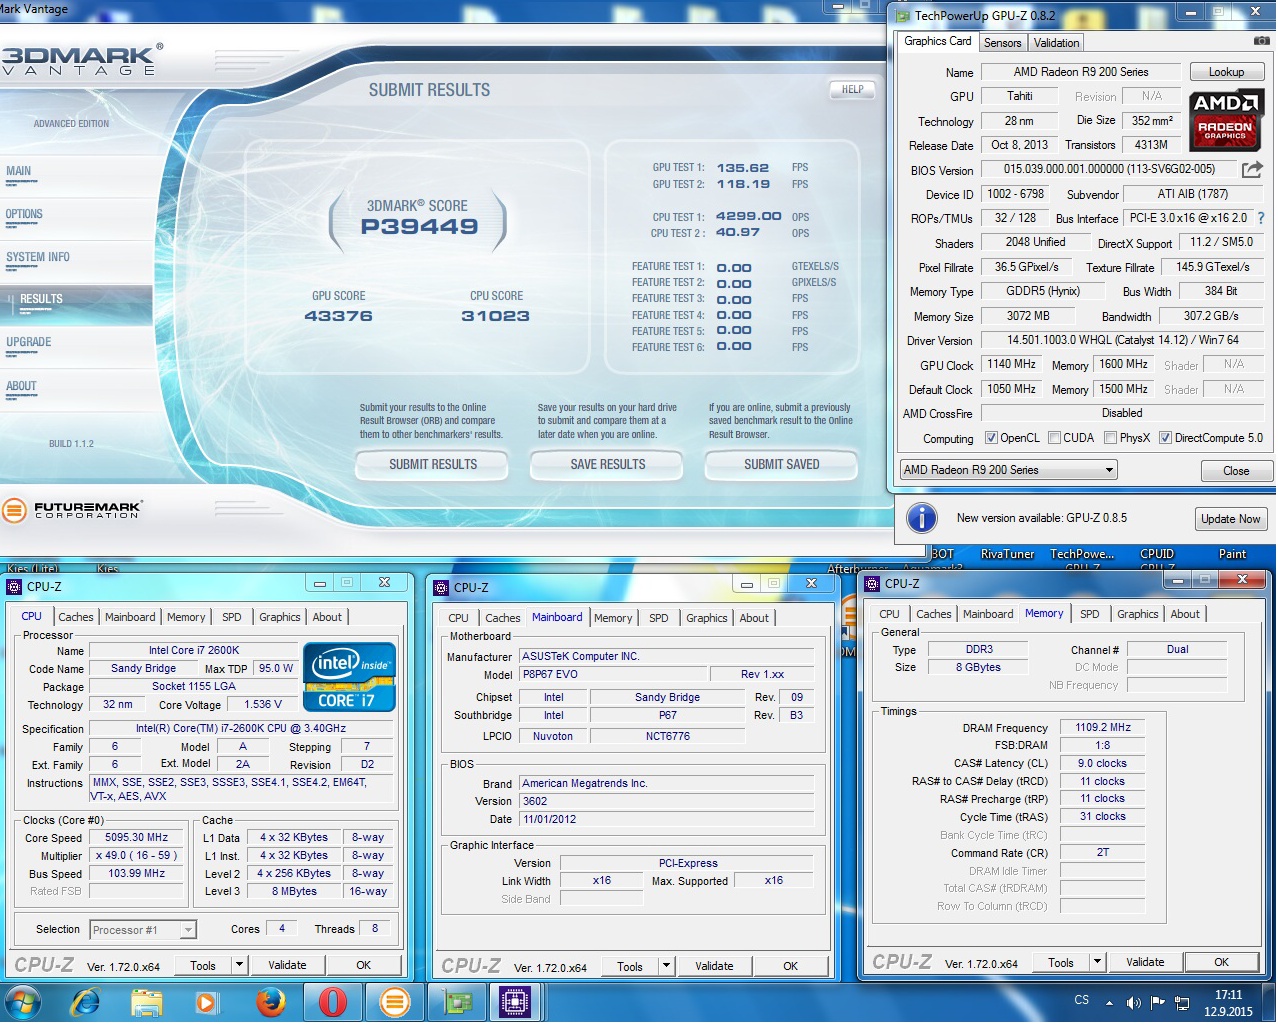Screen dimensions: 1278x1029
Task: Toggle the CUDA checkbox
Action: pos(1054,438)
